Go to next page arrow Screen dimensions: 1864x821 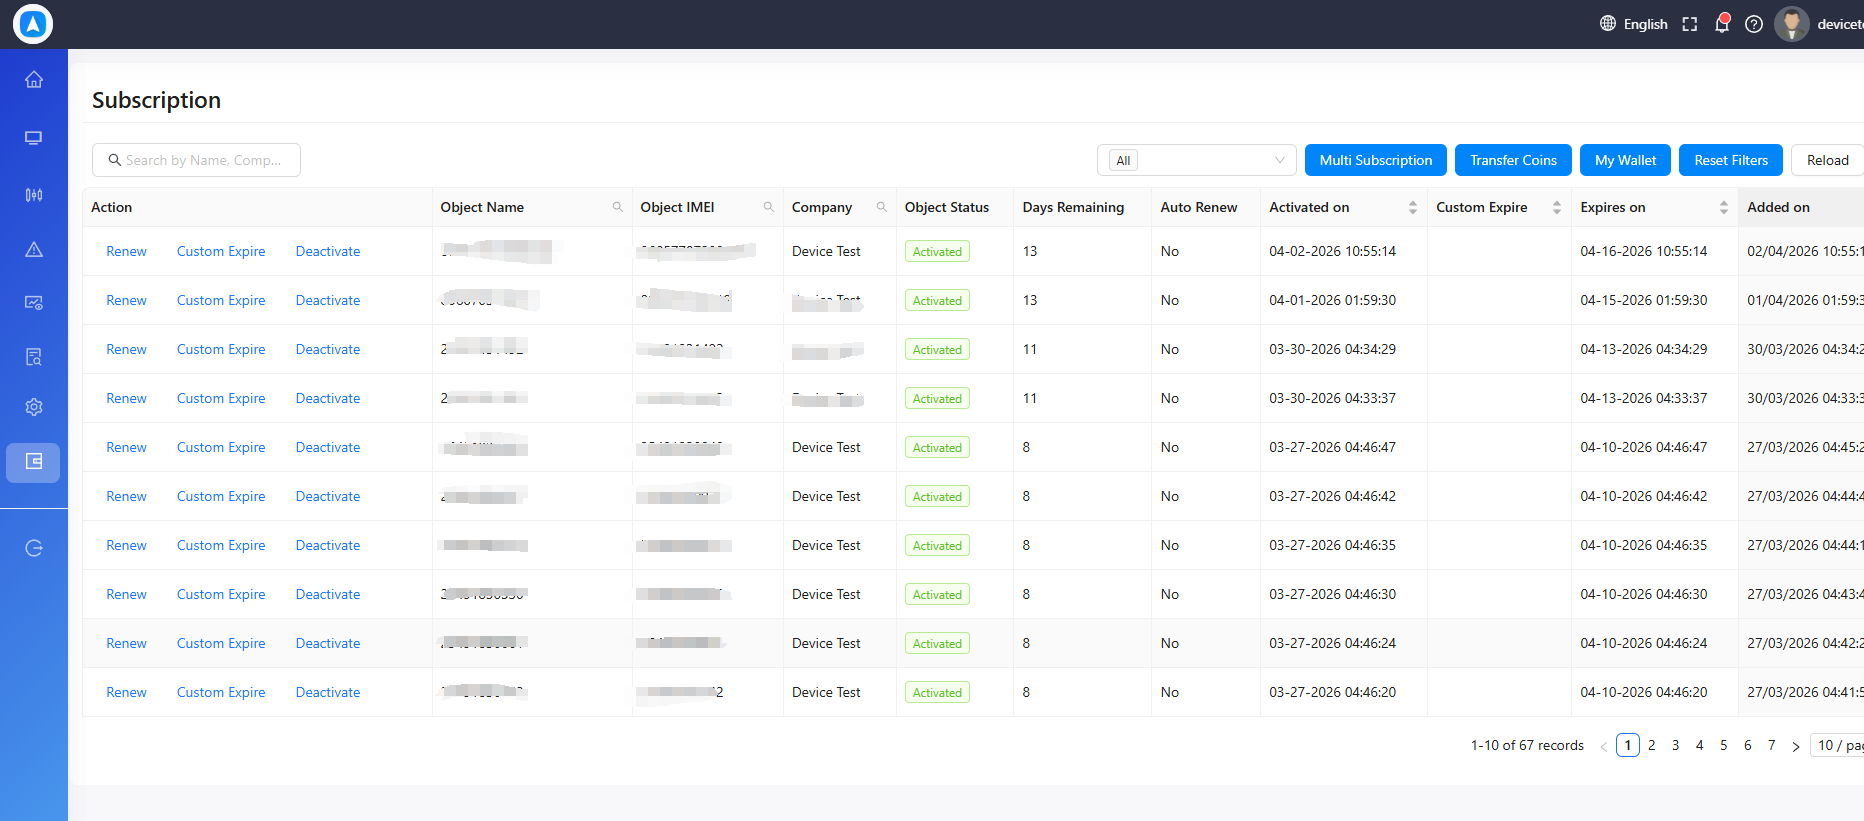pos(1796,746)
